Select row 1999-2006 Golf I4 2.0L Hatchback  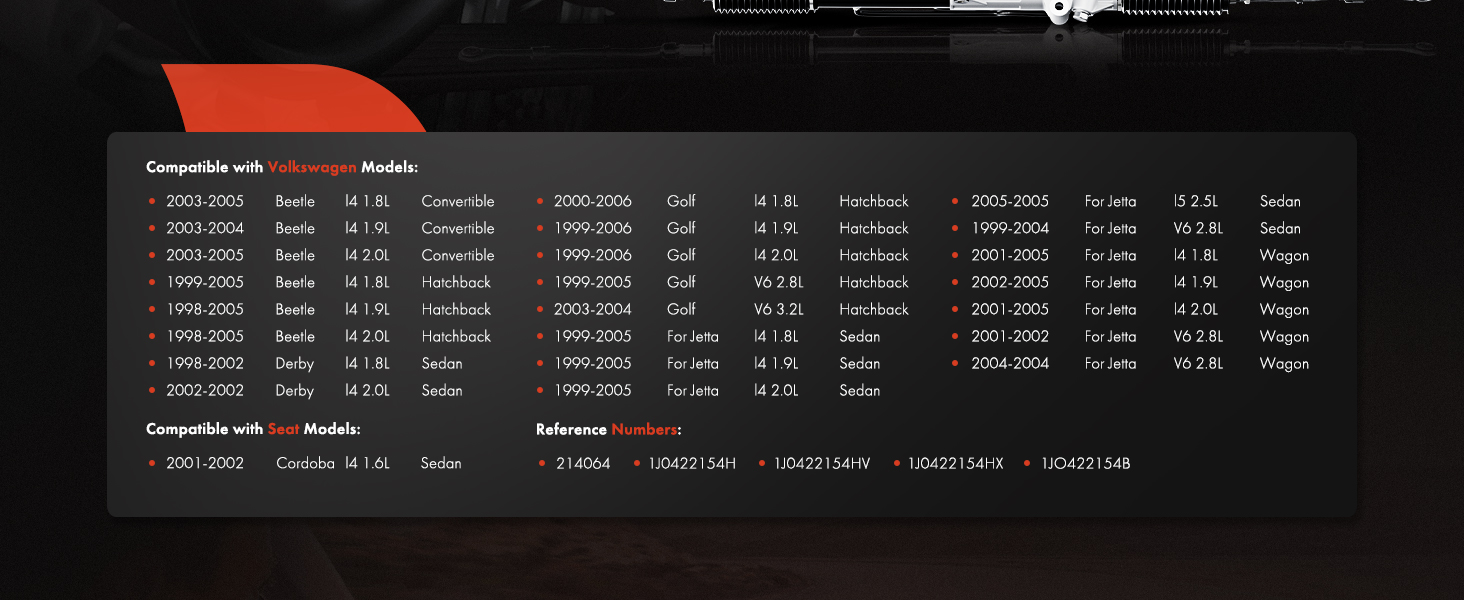click(723, 255)
